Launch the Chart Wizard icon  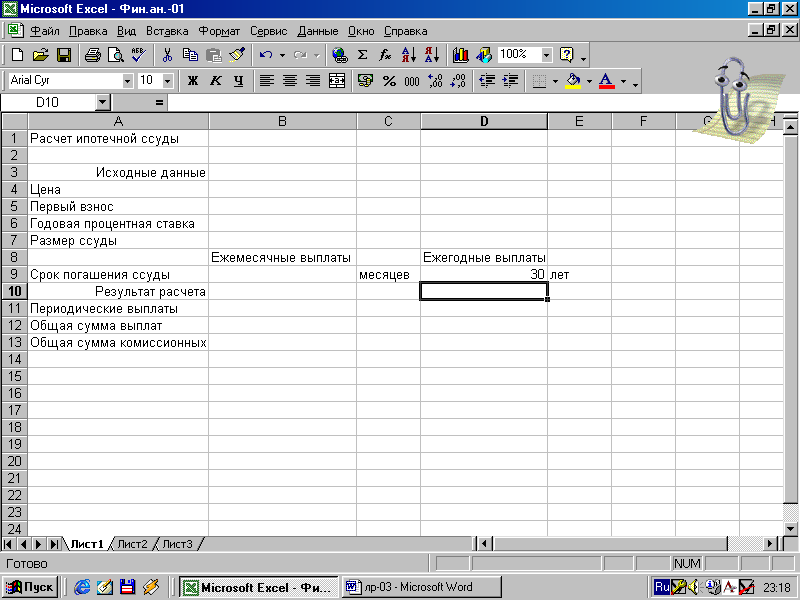coord(460,55)
